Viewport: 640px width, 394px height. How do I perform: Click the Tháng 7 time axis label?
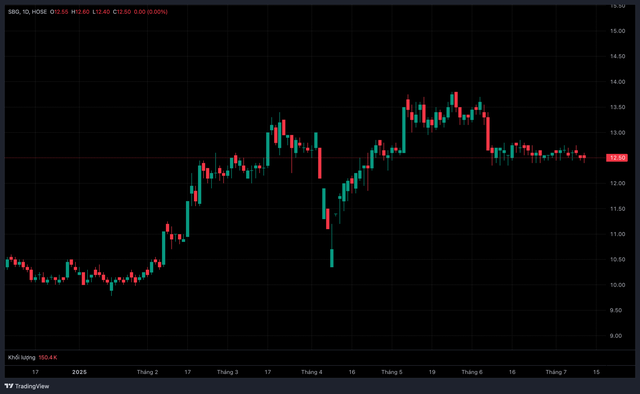[x=556, y=372]
